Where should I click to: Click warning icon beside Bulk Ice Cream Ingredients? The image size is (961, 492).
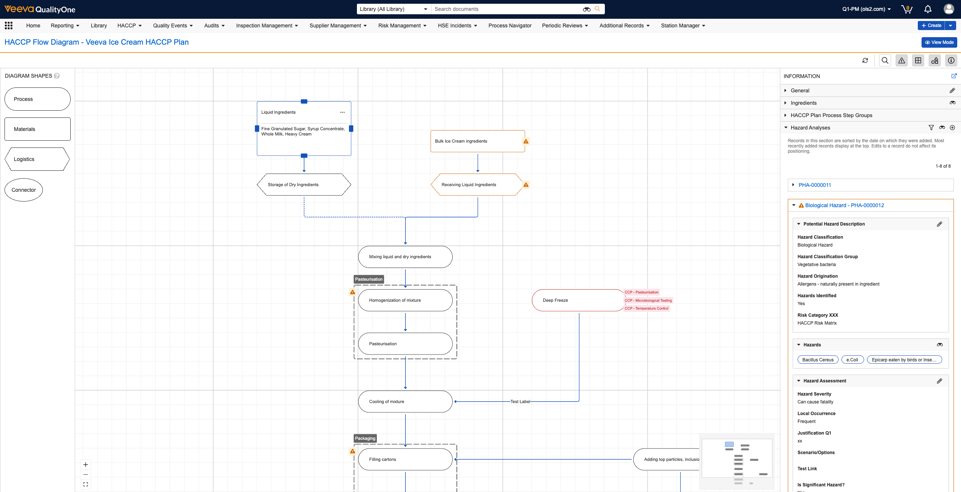[526, 141]
